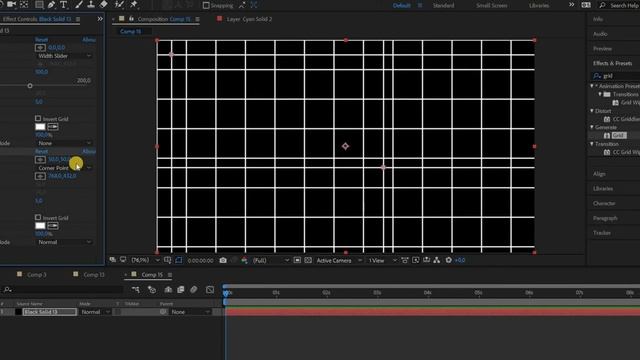
Task: Switch to Standard workspace
Action: click(443, 5)
